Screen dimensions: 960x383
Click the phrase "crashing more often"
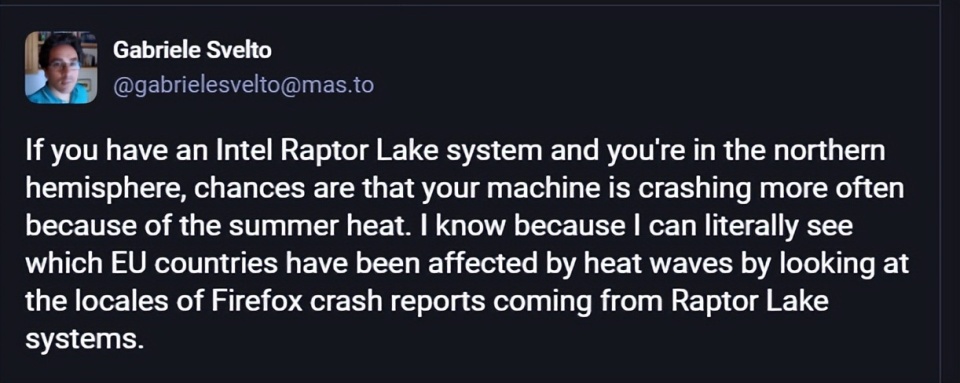770,189
